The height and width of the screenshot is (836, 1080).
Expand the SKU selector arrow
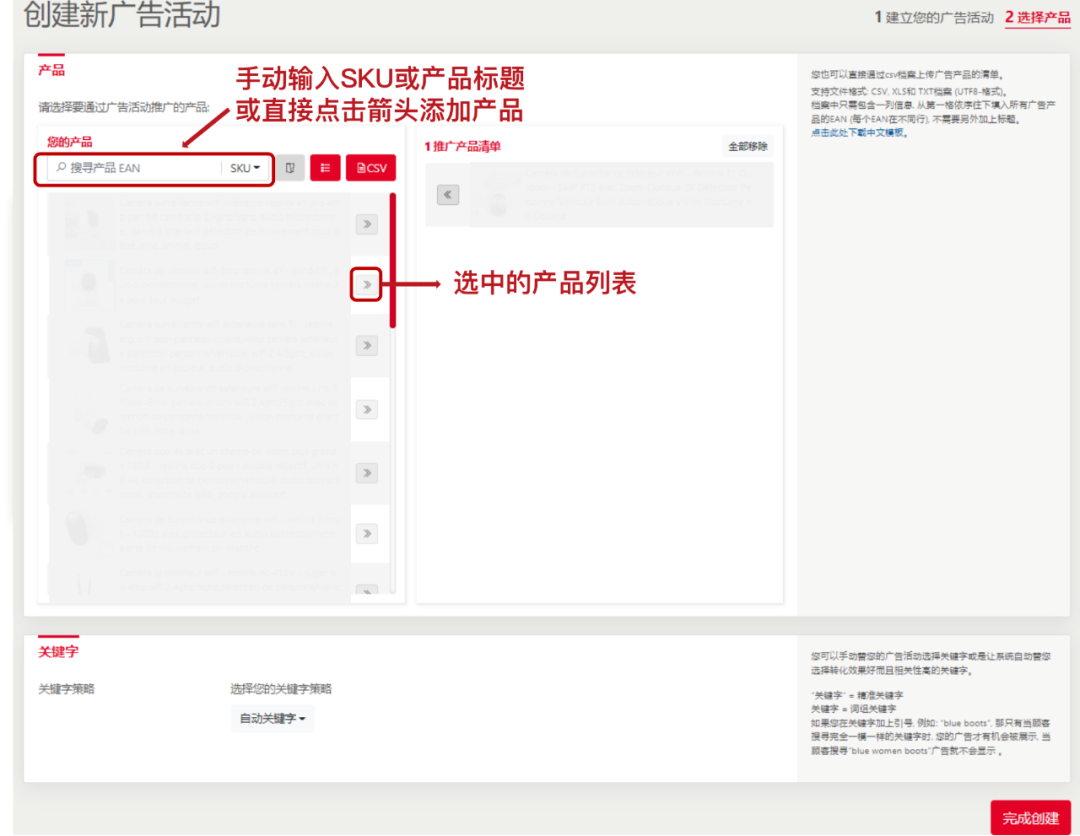coord(257,168)
